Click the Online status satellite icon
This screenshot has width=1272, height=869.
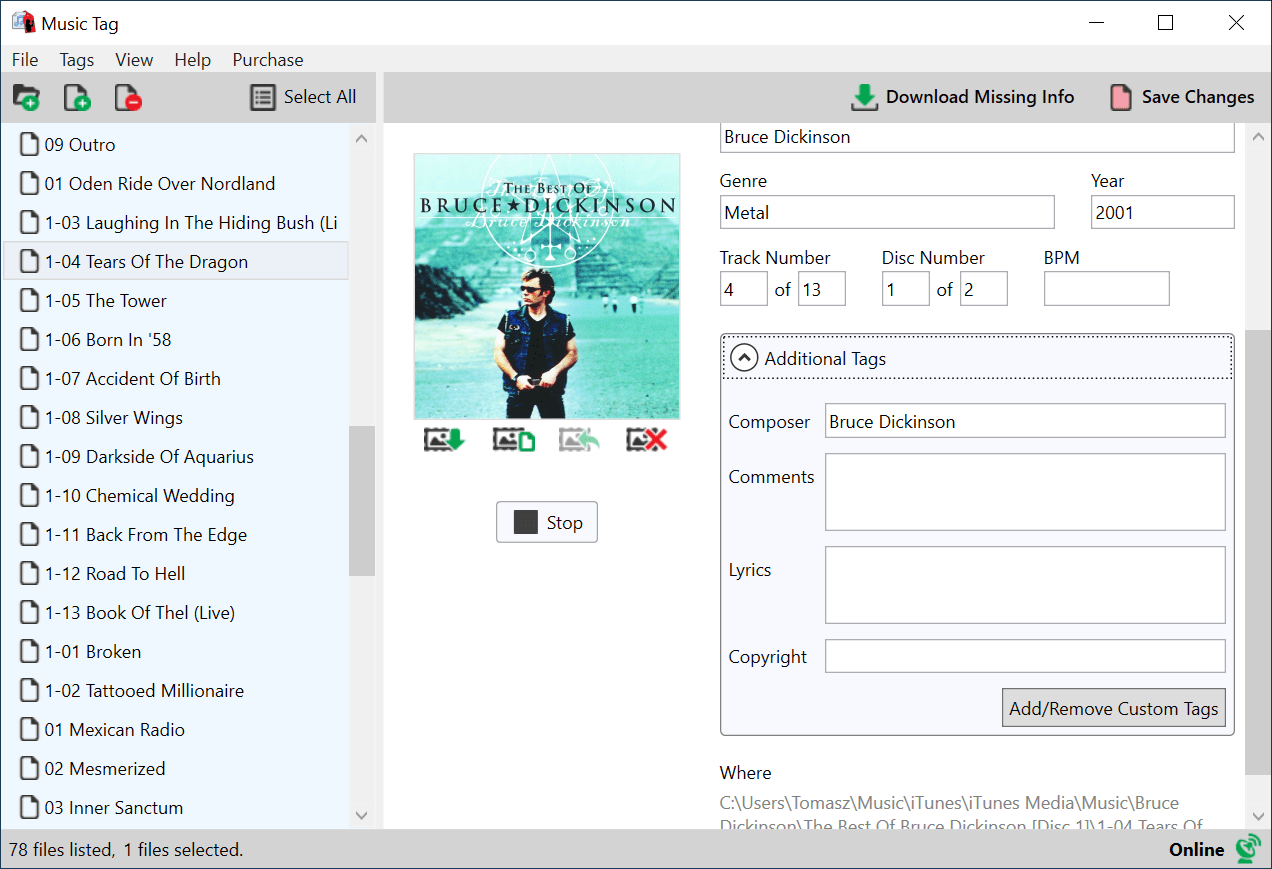point(1247,849)
